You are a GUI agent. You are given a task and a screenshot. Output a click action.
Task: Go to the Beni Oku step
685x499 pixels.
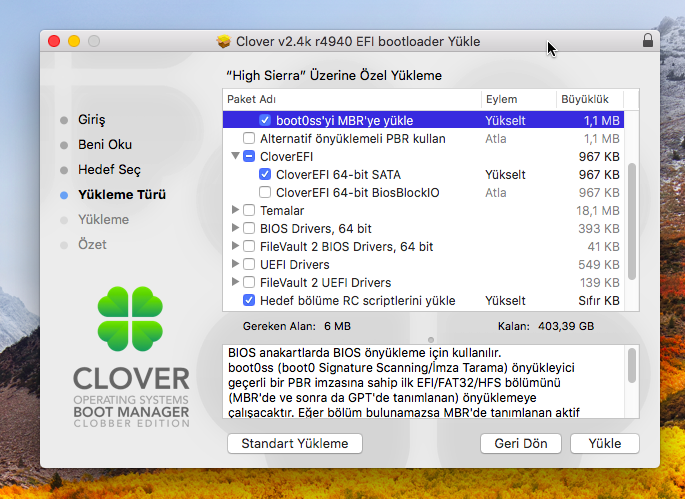click(105, 145)
